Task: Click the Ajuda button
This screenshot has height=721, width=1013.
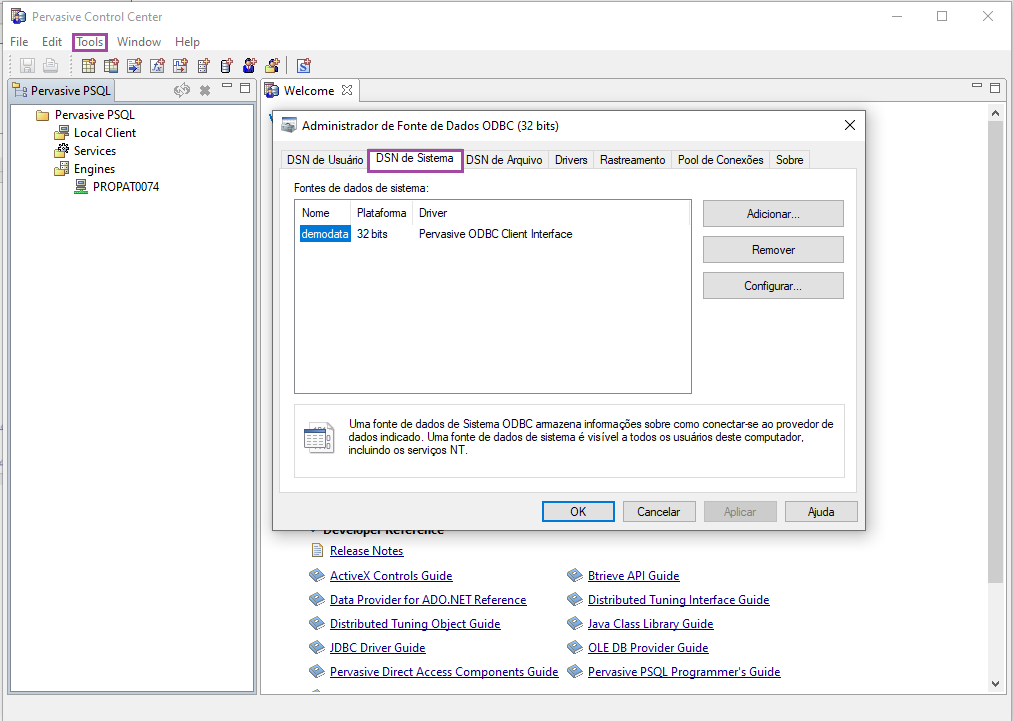Action: (821, 512)
